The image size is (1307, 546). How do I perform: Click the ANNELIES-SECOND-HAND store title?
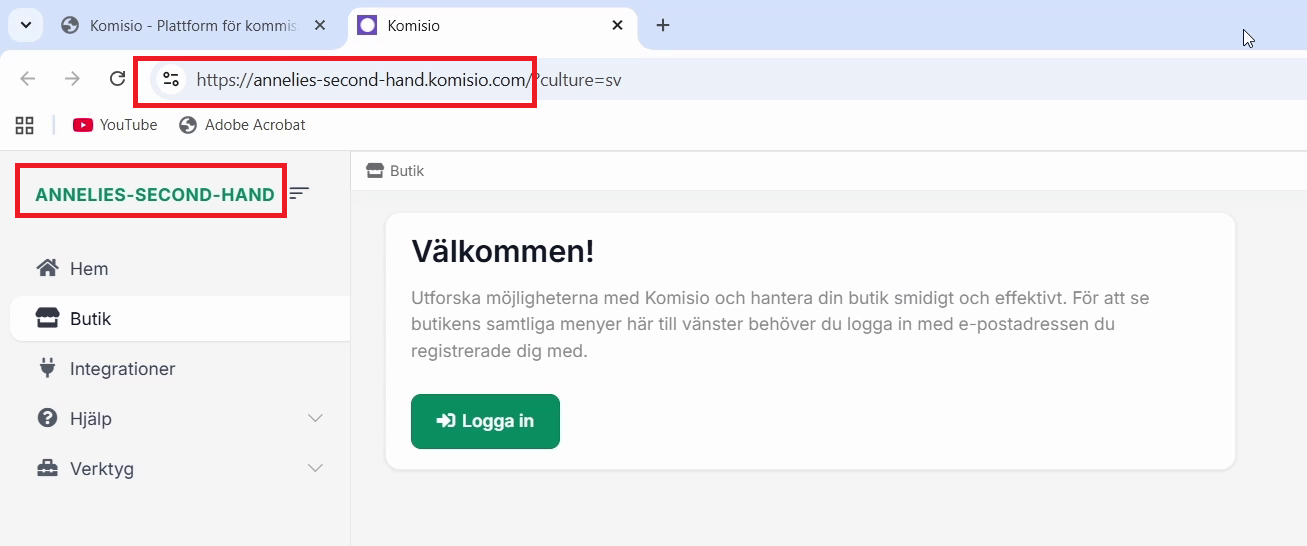point(155,195)
